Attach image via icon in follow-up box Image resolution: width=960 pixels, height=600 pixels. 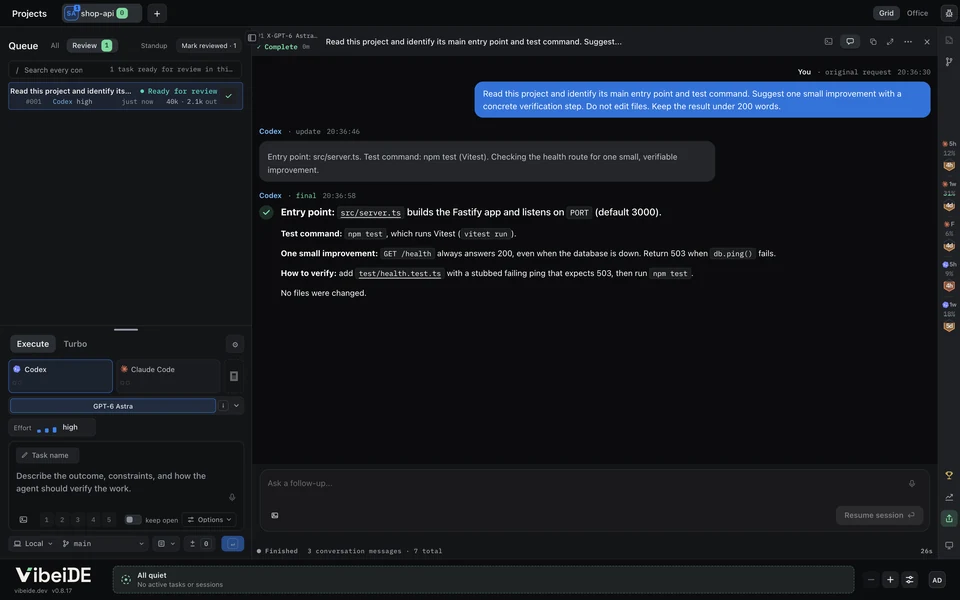[275, 516]
